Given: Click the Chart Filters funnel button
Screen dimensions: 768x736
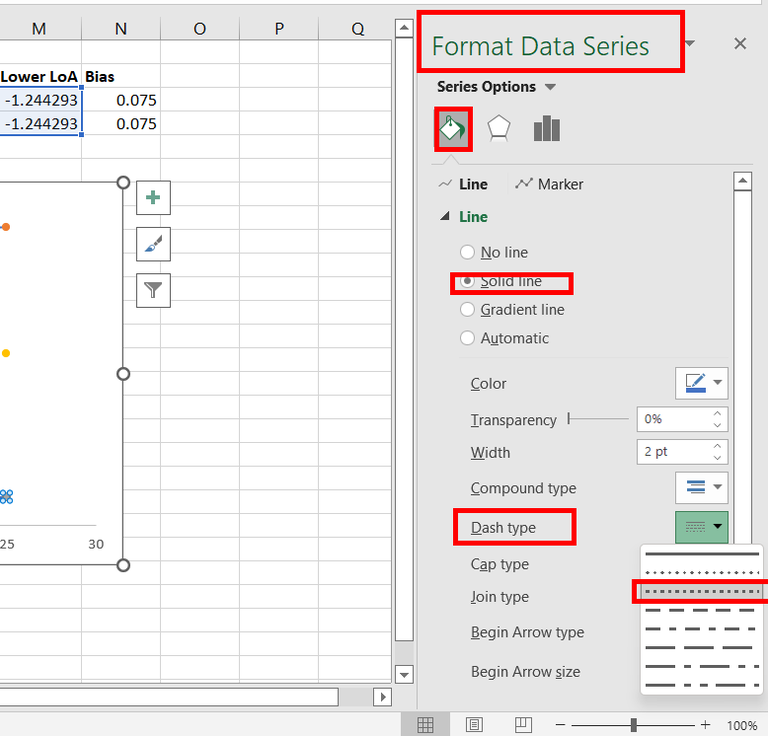Looking at the screenshot, I should click(x=153, y=290).
